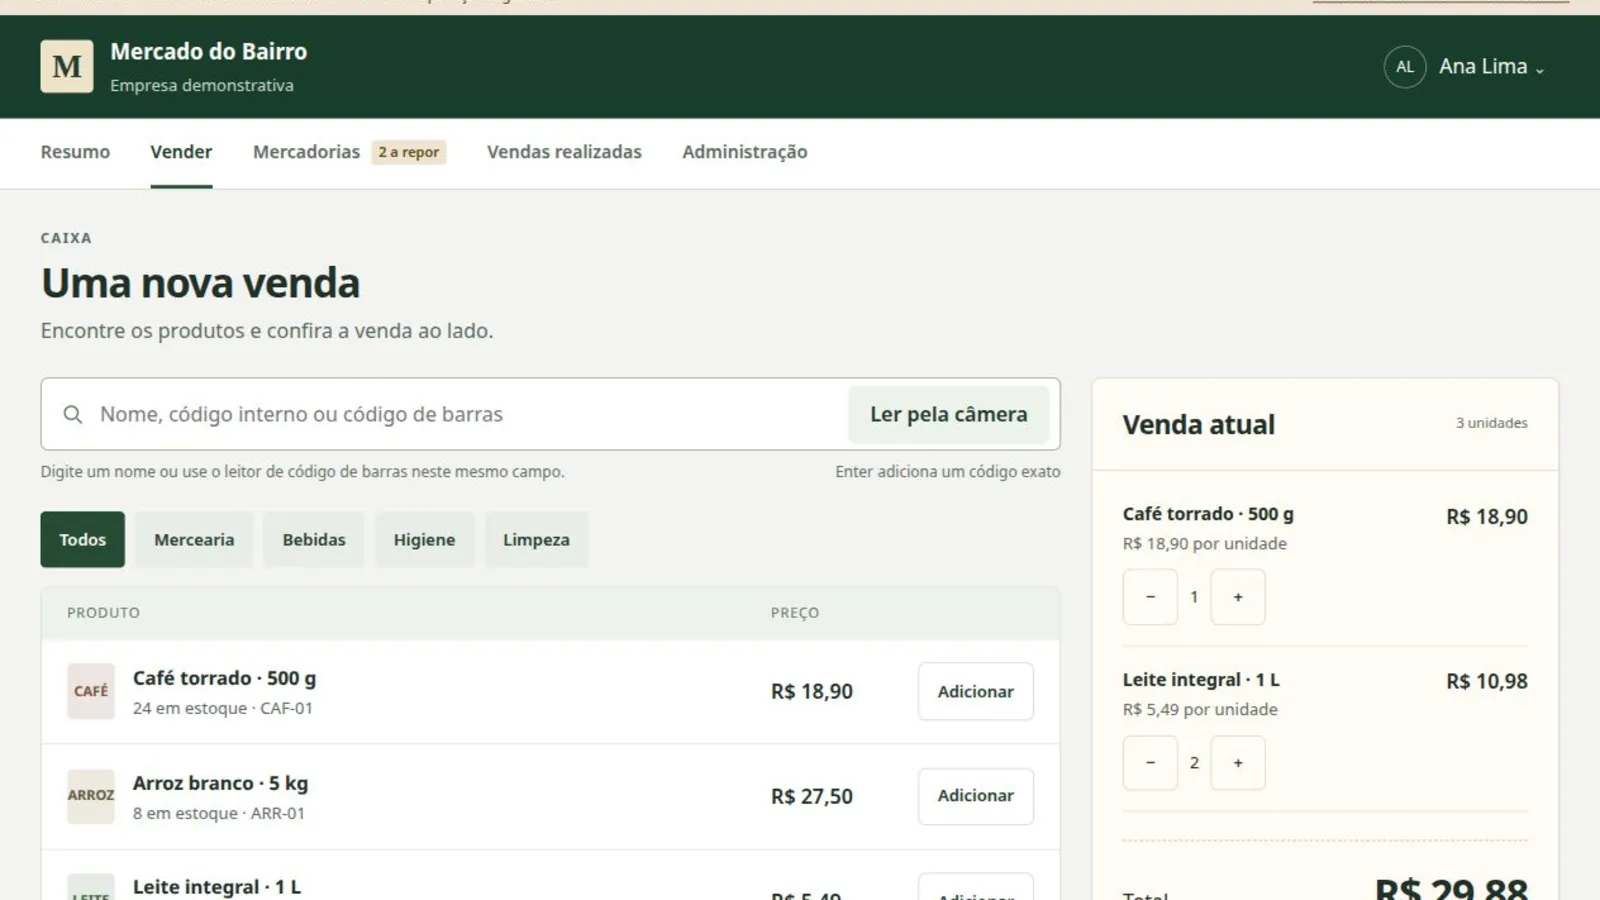Click the 'Uma nova venda' page heading
The image size is (1600, 900).
pyautogui.click(x=200, y=284)
